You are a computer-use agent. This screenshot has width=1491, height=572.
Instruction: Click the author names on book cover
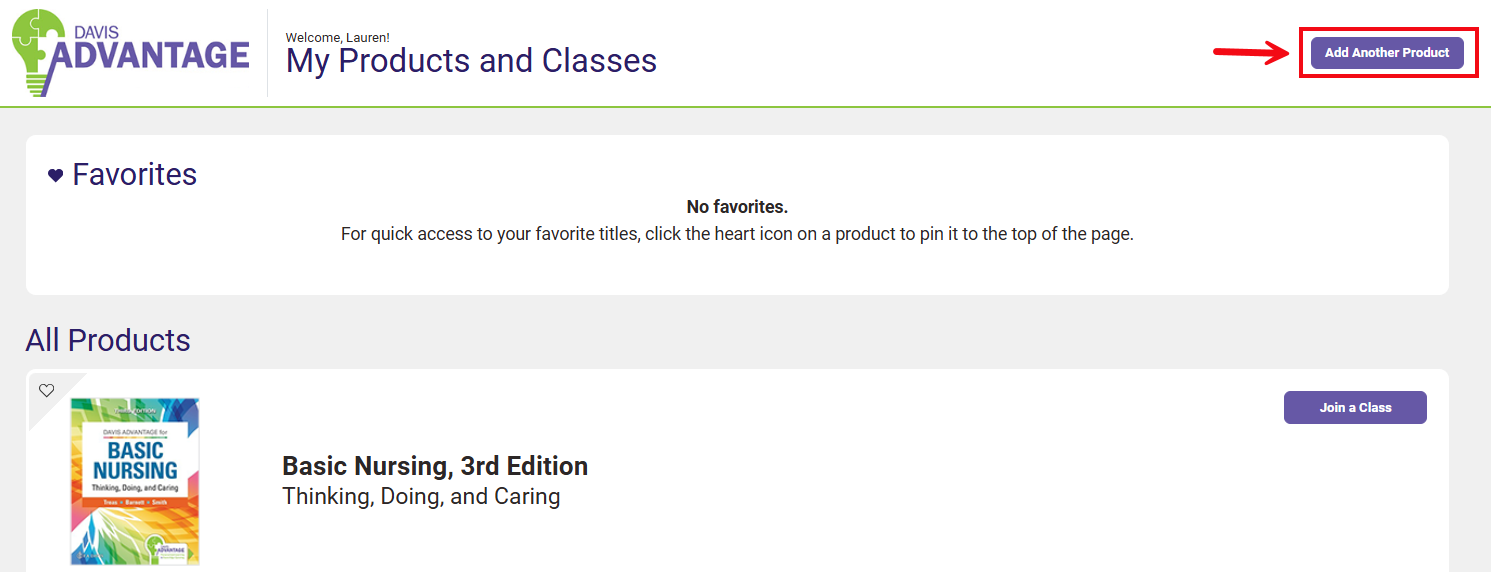coord(135,500)
